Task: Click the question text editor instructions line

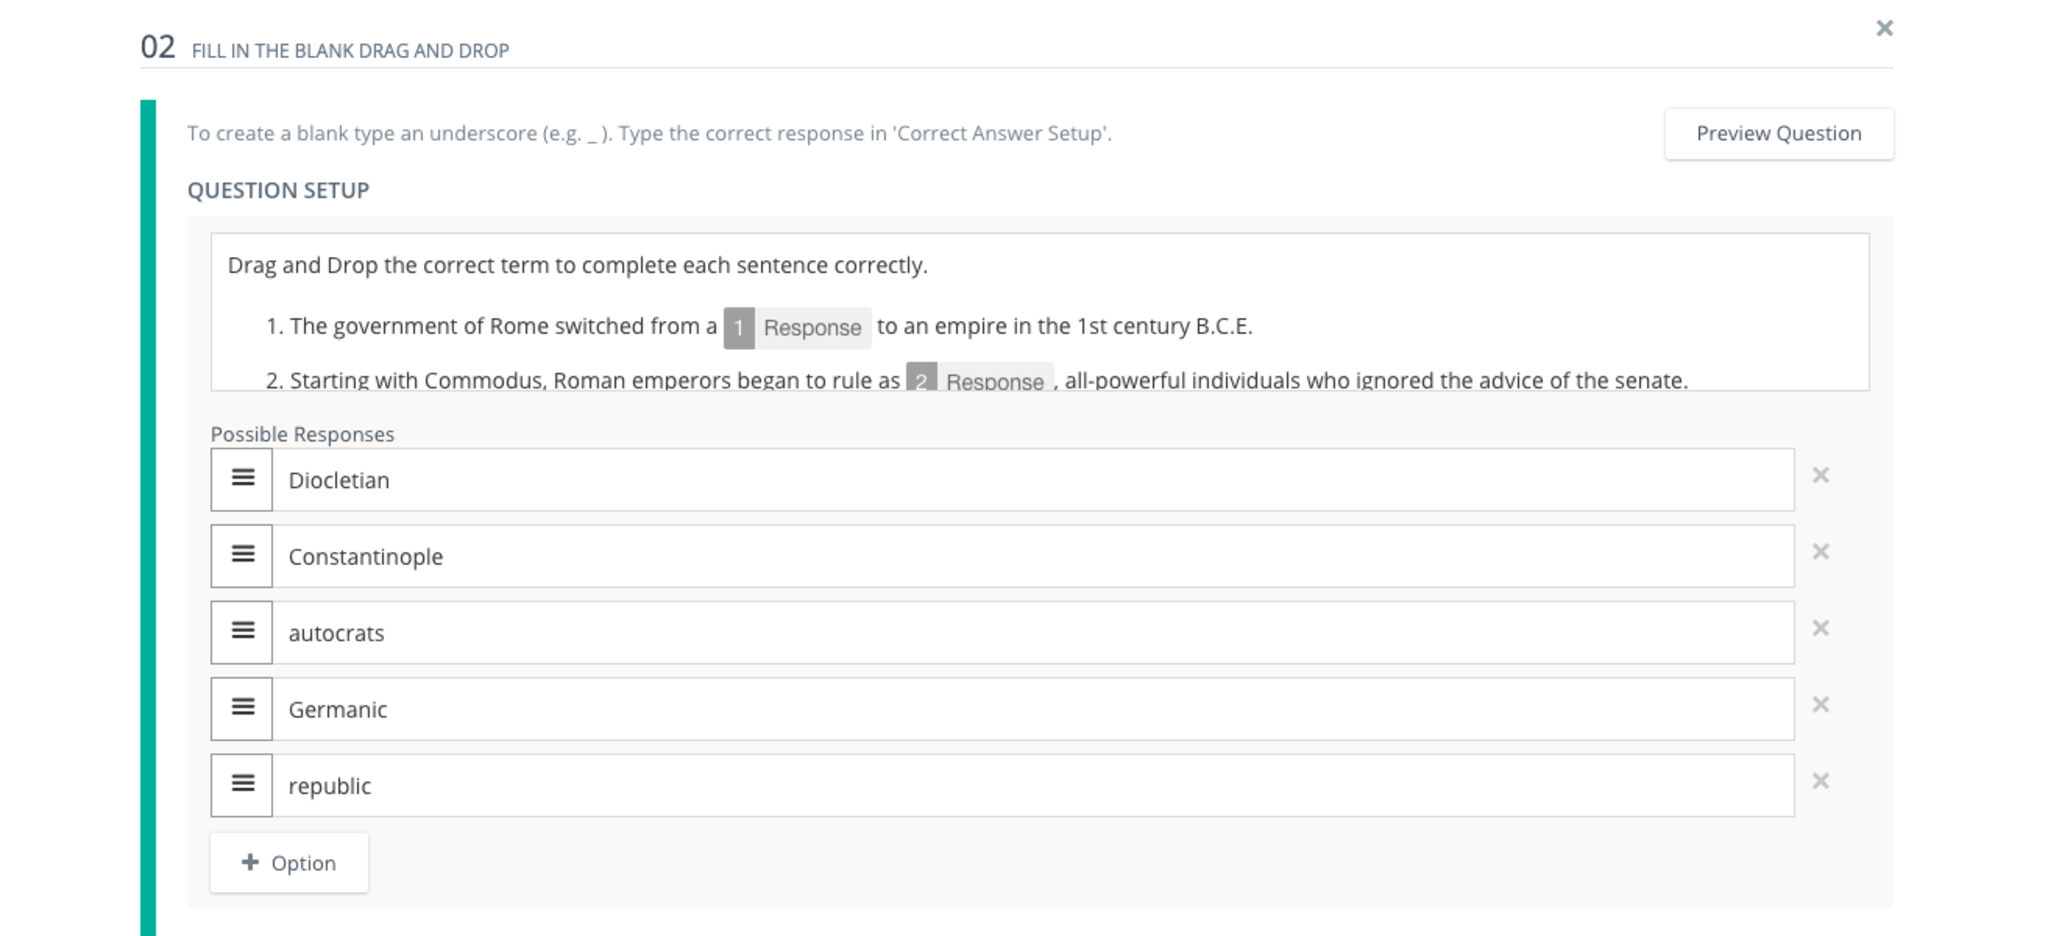Action: pos(577,266)
